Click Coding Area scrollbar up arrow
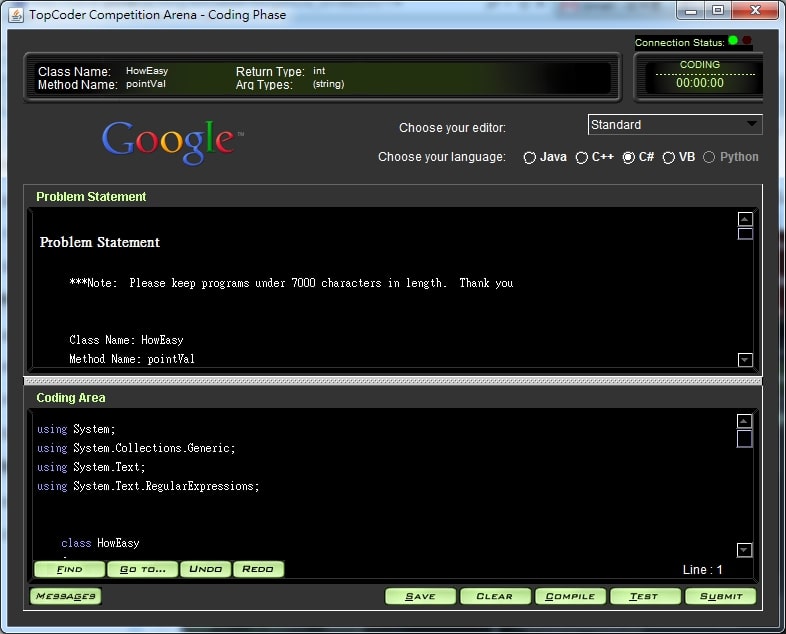 [744, 421]
